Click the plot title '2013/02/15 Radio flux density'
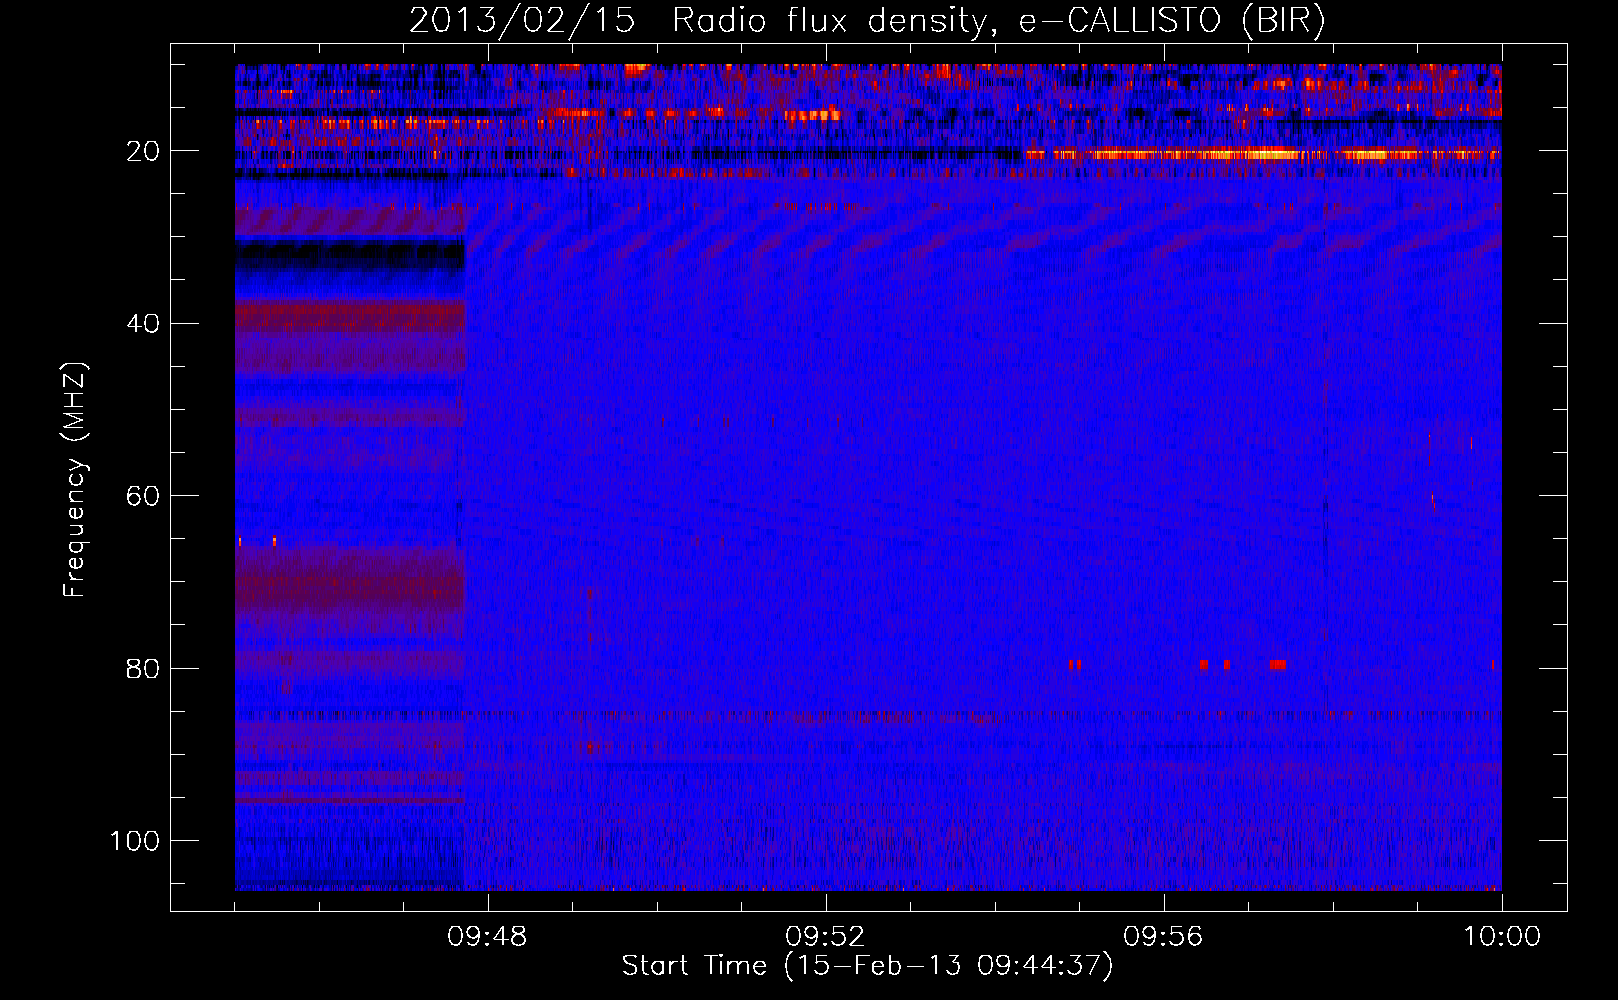The height and width of the screenshot is (1000, 1618). coord(867,21)
